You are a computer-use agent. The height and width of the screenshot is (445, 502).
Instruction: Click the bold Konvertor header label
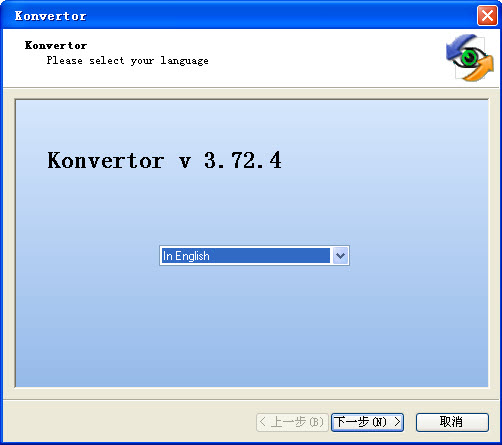[x=56, y=45]
